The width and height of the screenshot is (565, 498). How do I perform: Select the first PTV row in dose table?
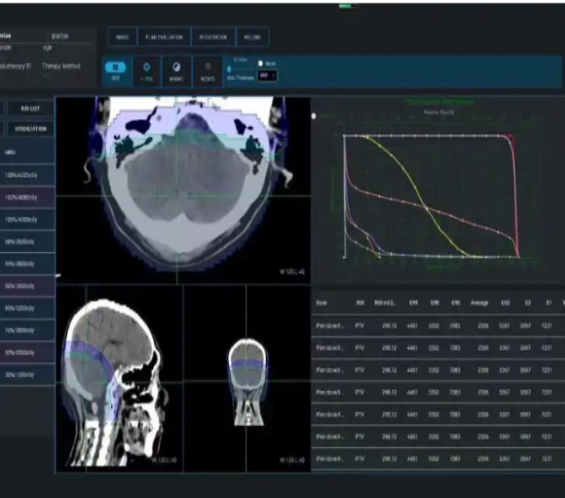coord(438,326)
